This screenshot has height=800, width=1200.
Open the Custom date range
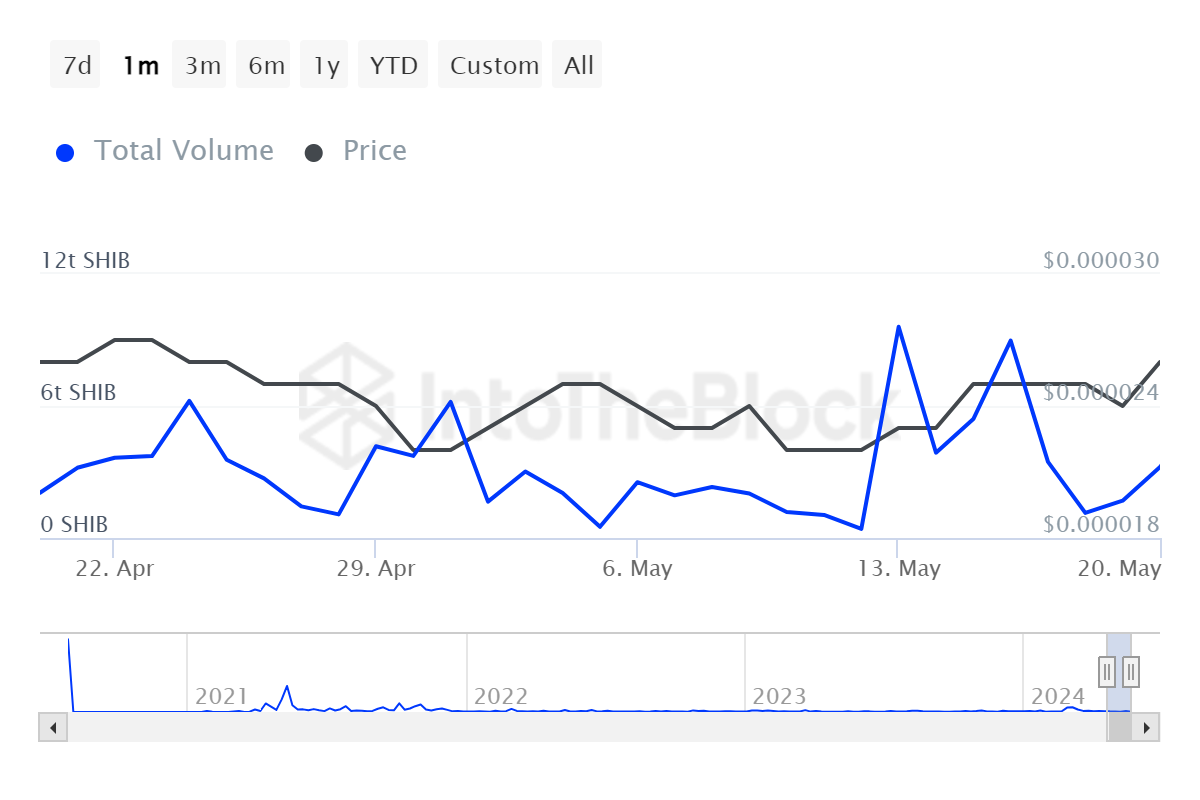494,66
